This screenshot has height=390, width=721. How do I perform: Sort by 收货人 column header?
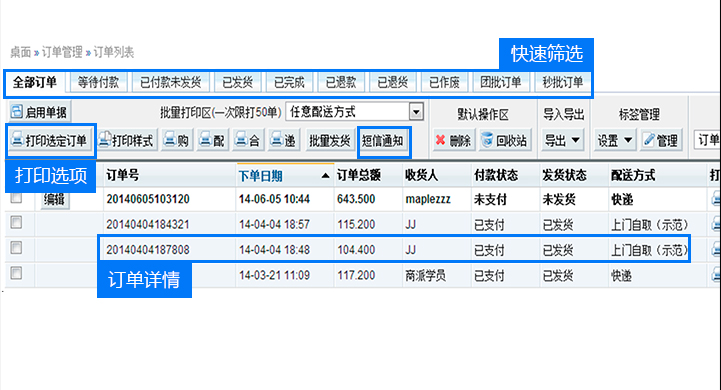coord(422,175)
